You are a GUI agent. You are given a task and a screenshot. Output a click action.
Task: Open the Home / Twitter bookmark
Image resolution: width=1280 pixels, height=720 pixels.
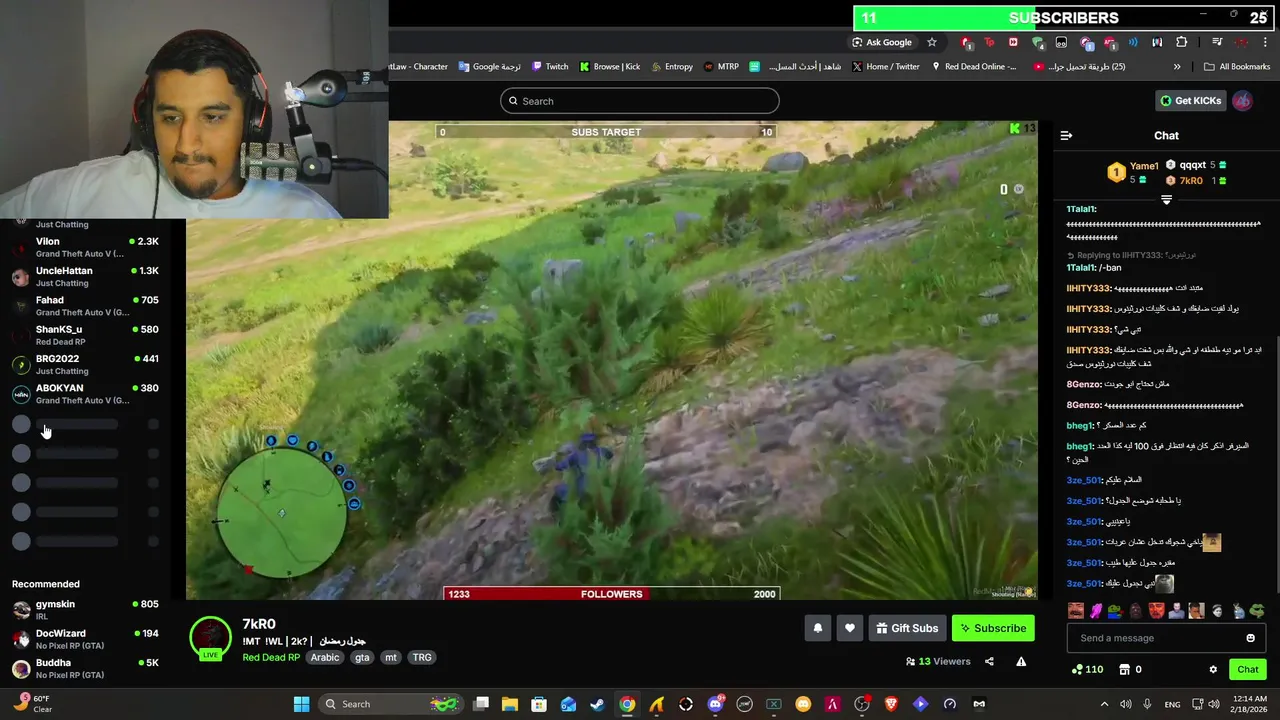pos(885,67)
